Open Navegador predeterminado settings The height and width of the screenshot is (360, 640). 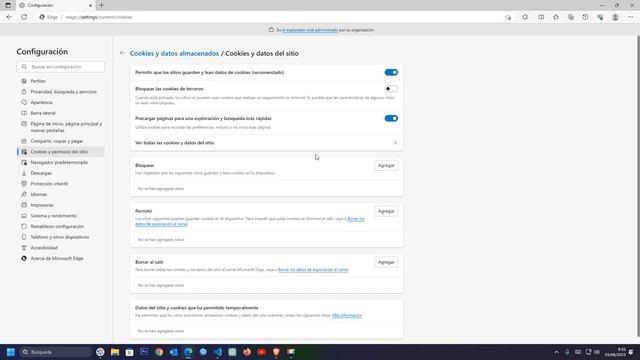(x=60, y=162)
